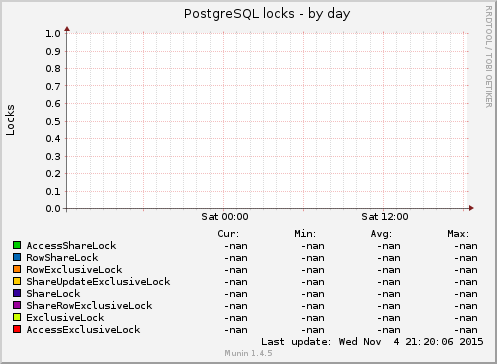
Task: Click the green AccessShareLock color swatch
Action: [x=17, y=245]
